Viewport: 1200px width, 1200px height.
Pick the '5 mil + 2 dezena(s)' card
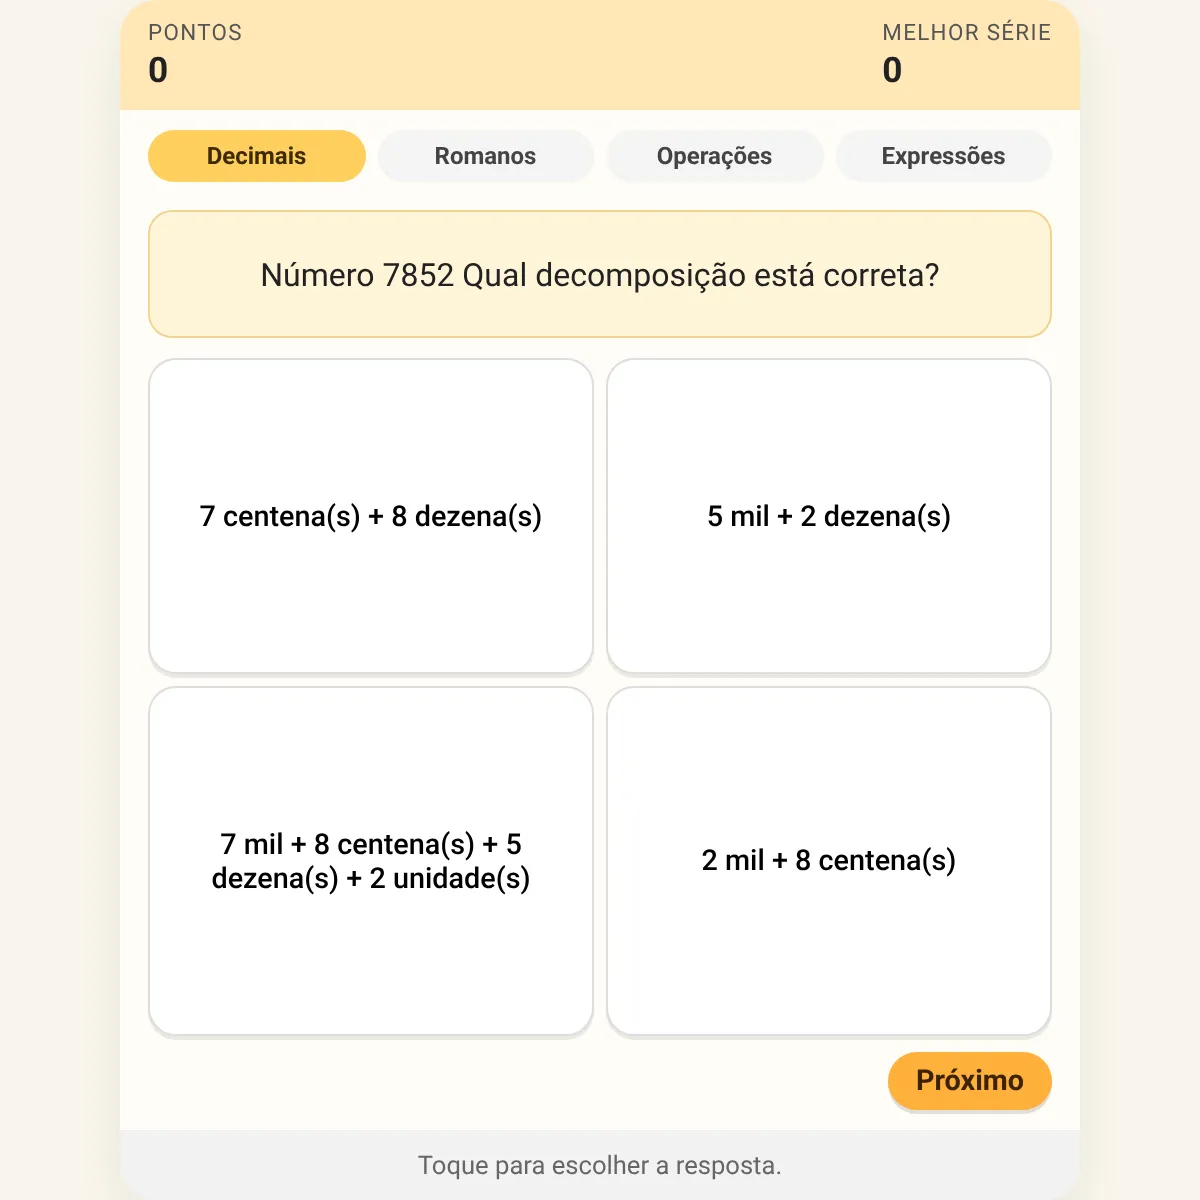click(829, 516)
